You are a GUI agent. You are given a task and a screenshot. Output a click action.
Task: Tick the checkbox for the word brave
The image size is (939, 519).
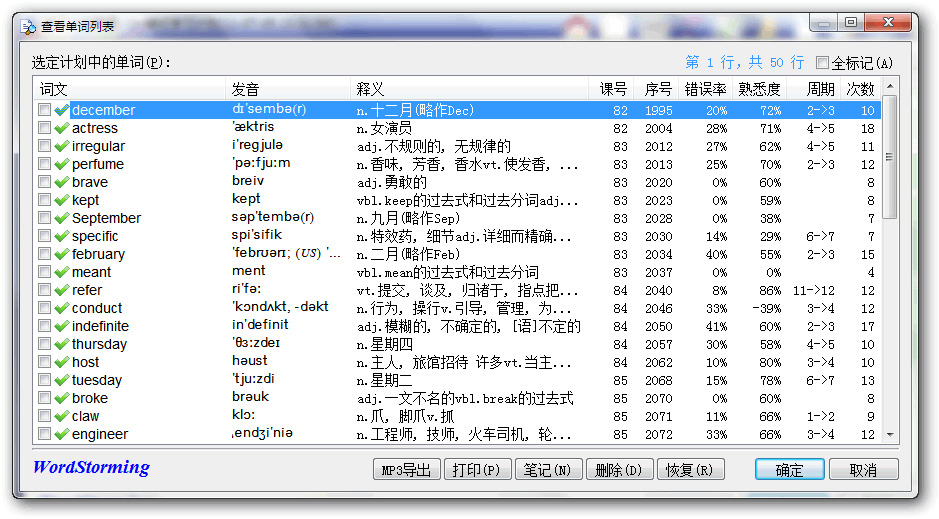point(45,182)
